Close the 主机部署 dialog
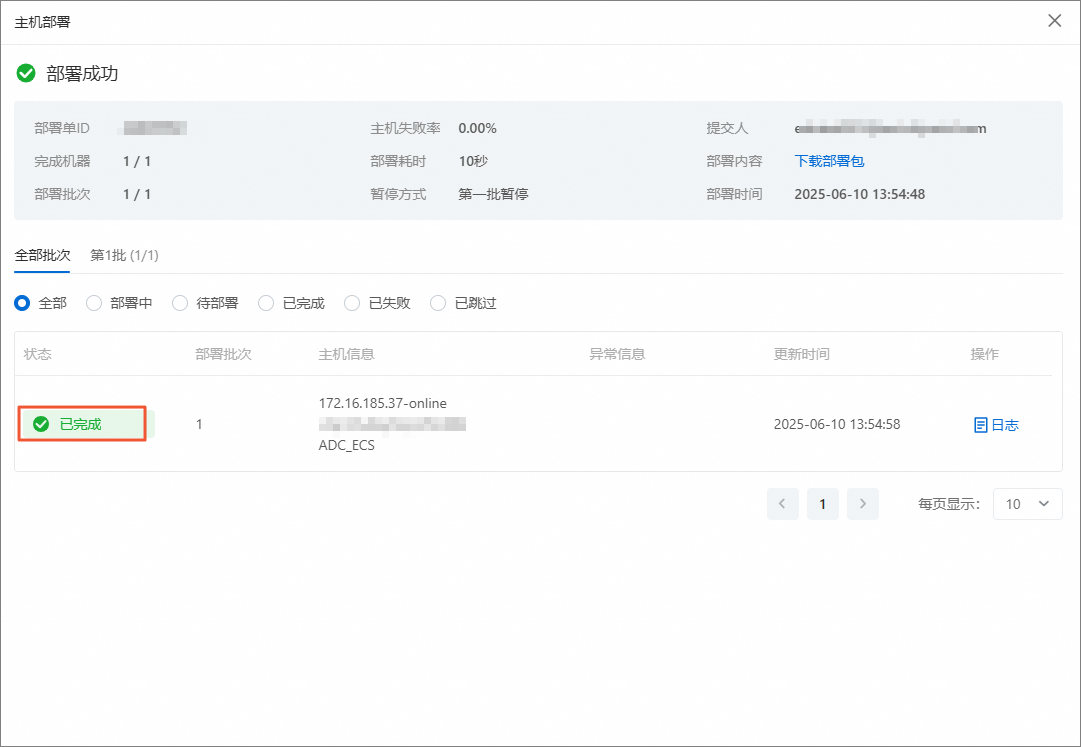Image resolution: width=1081 pixels, height=747 pixels. pos(1054,21)
